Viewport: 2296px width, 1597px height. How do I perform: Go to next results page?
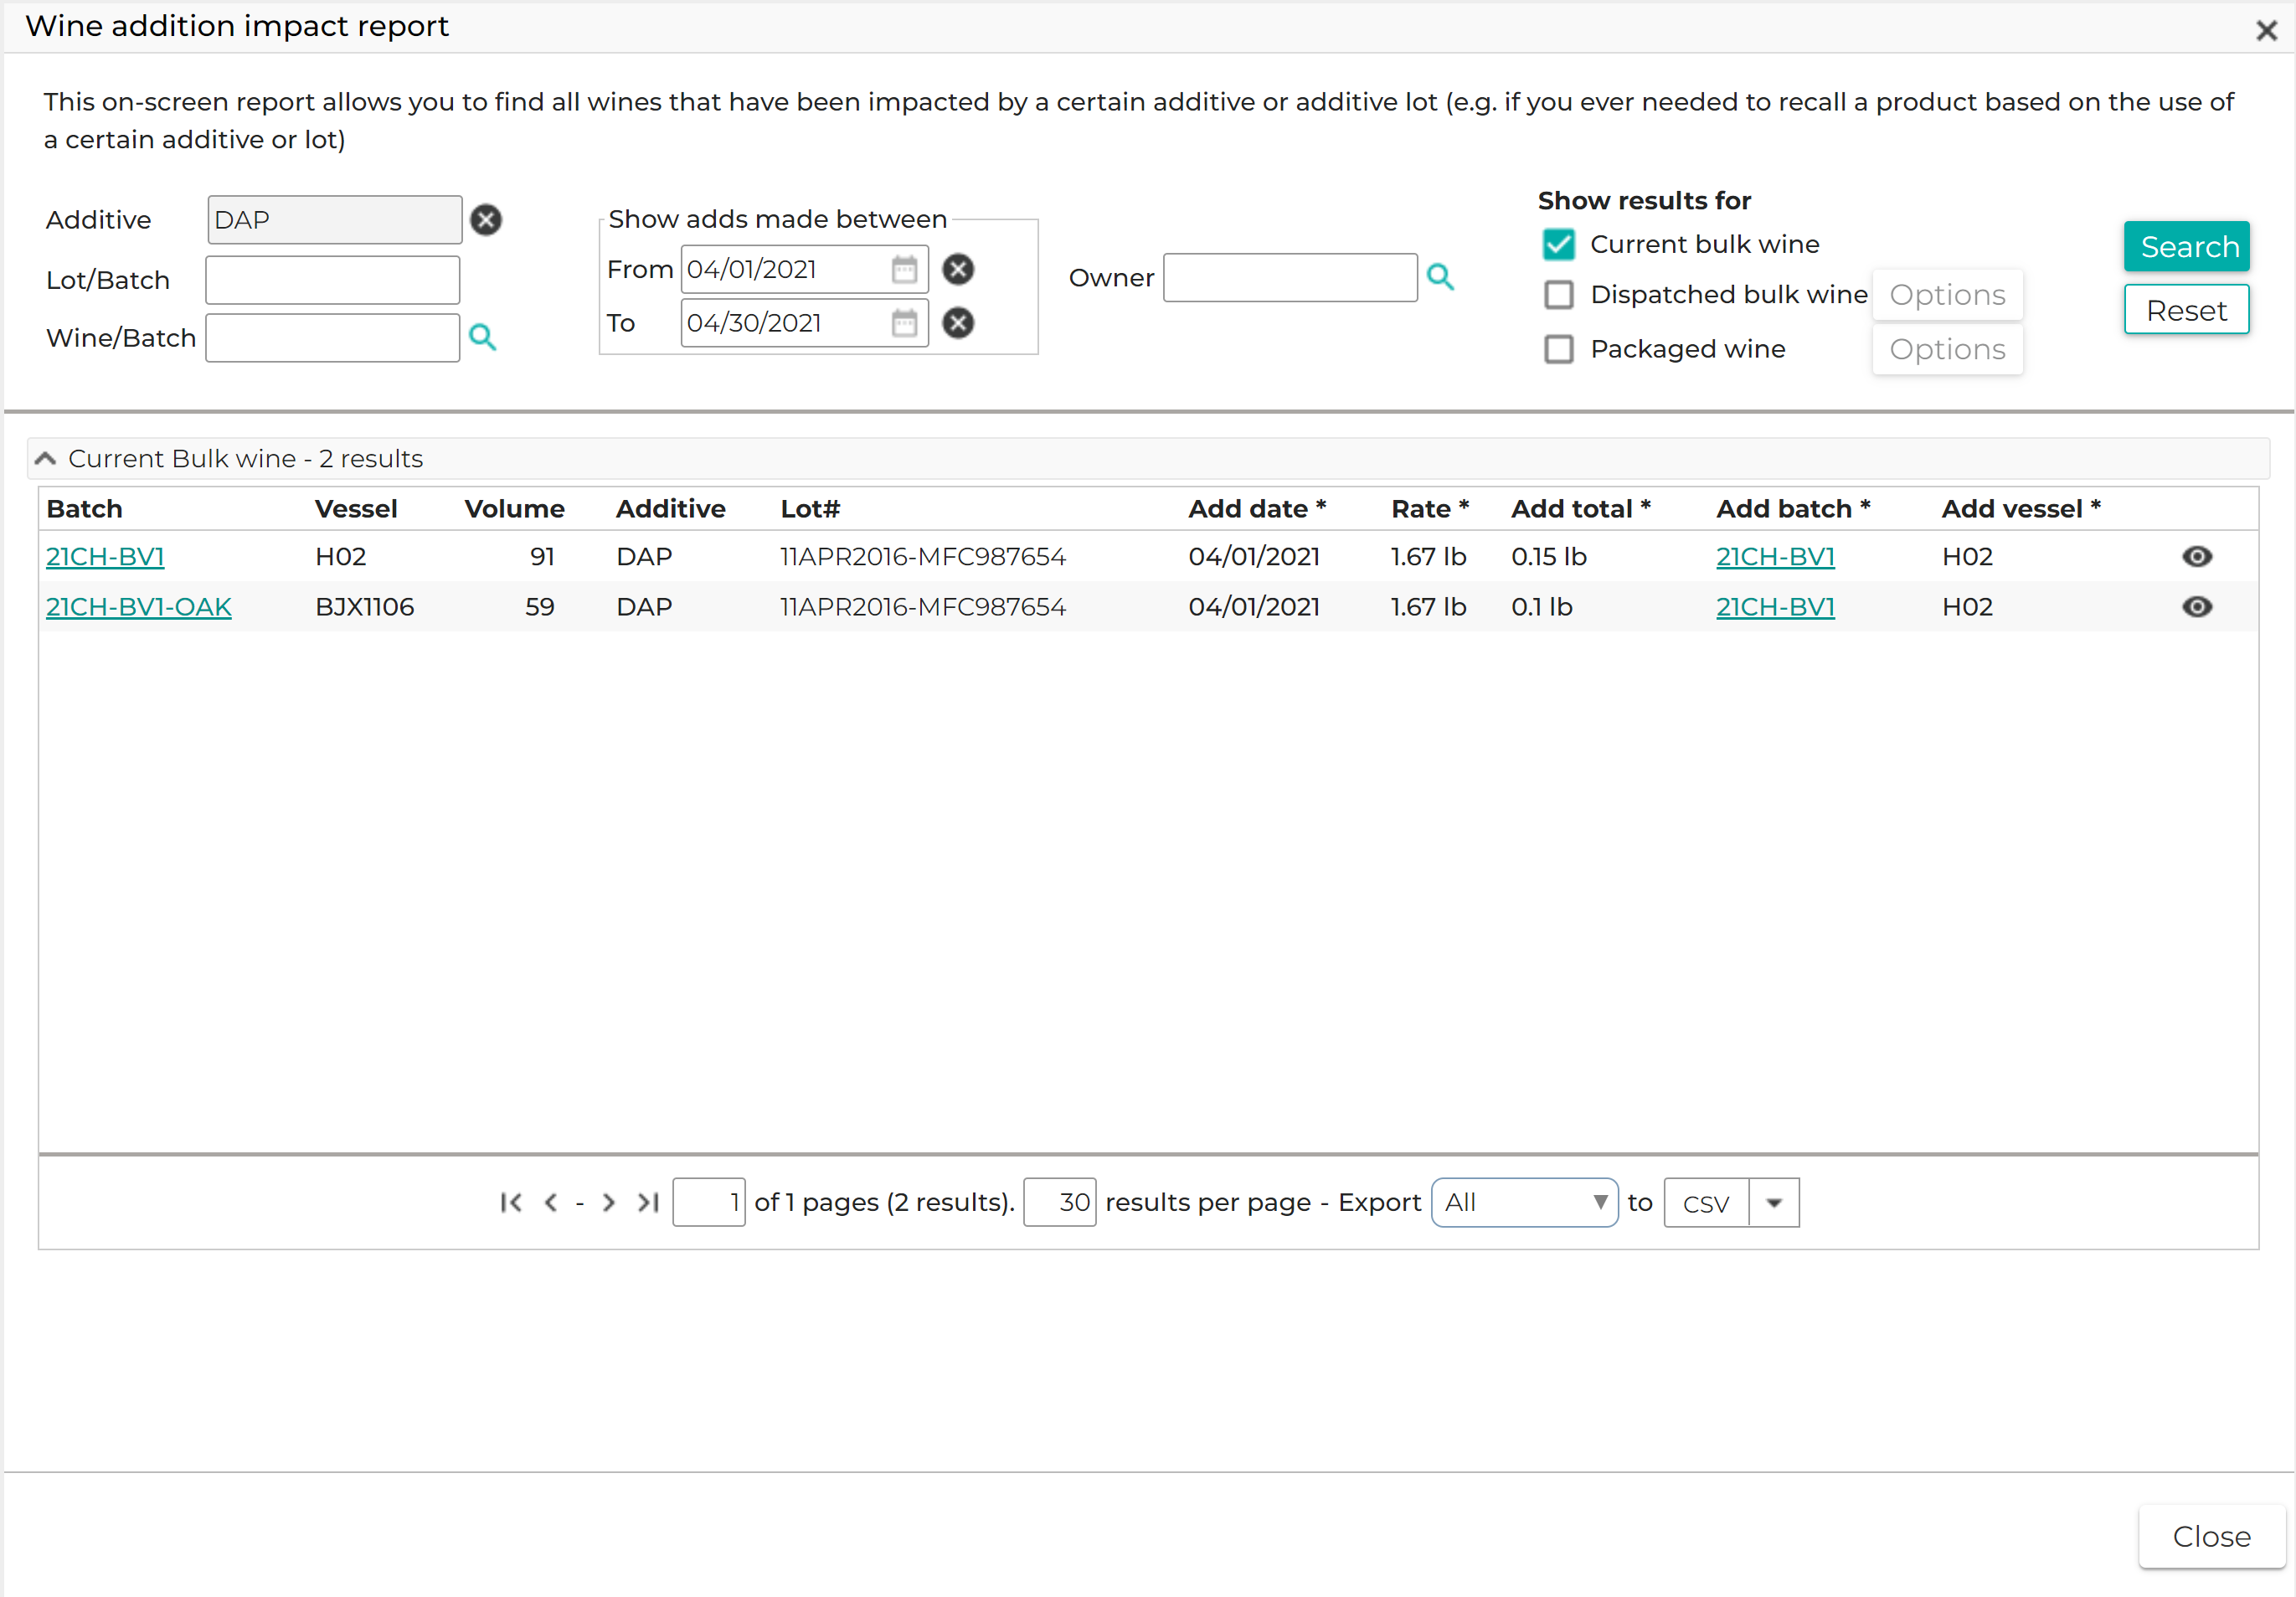[x=608, y=1203]
